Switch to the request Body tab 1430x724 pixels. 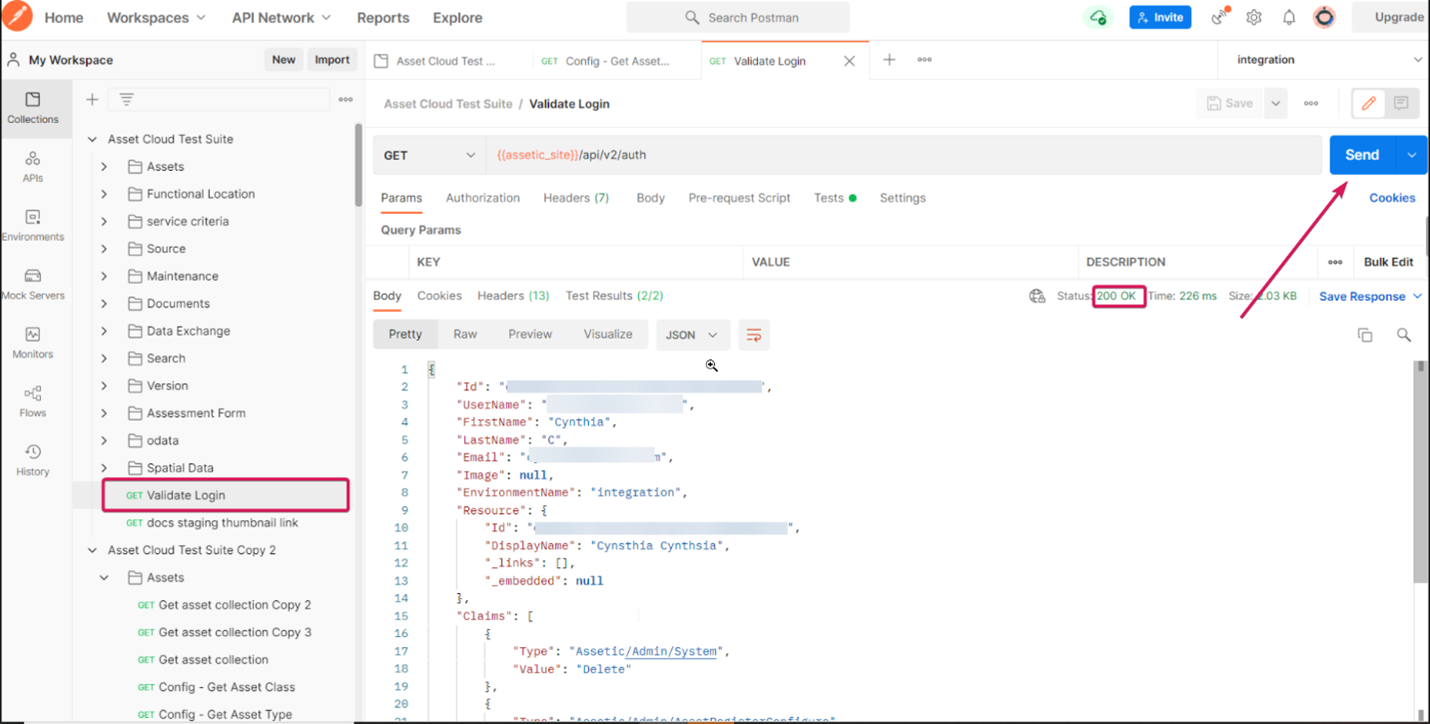(x=651, y=198)
